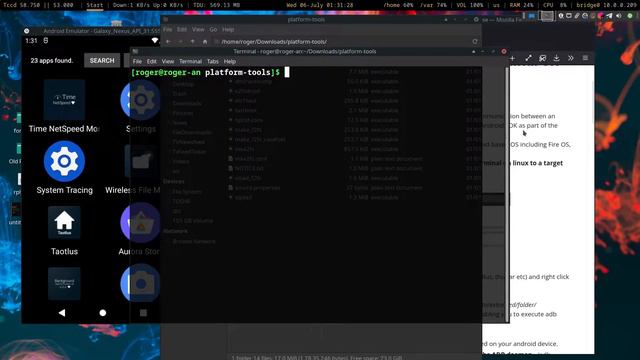Open the Firefox hamburger menu

[x=585, y=58]
